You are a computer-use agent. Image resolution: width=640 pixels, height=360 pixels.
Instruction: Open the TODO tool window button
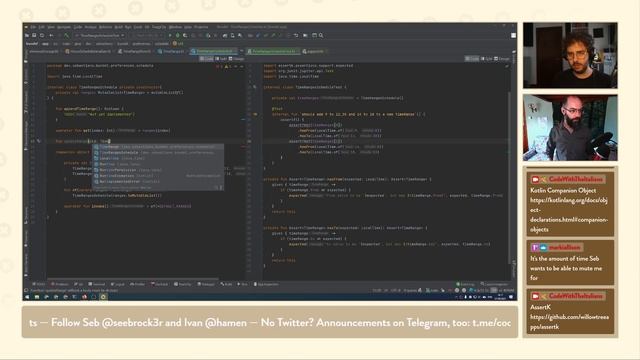point(39,284)
